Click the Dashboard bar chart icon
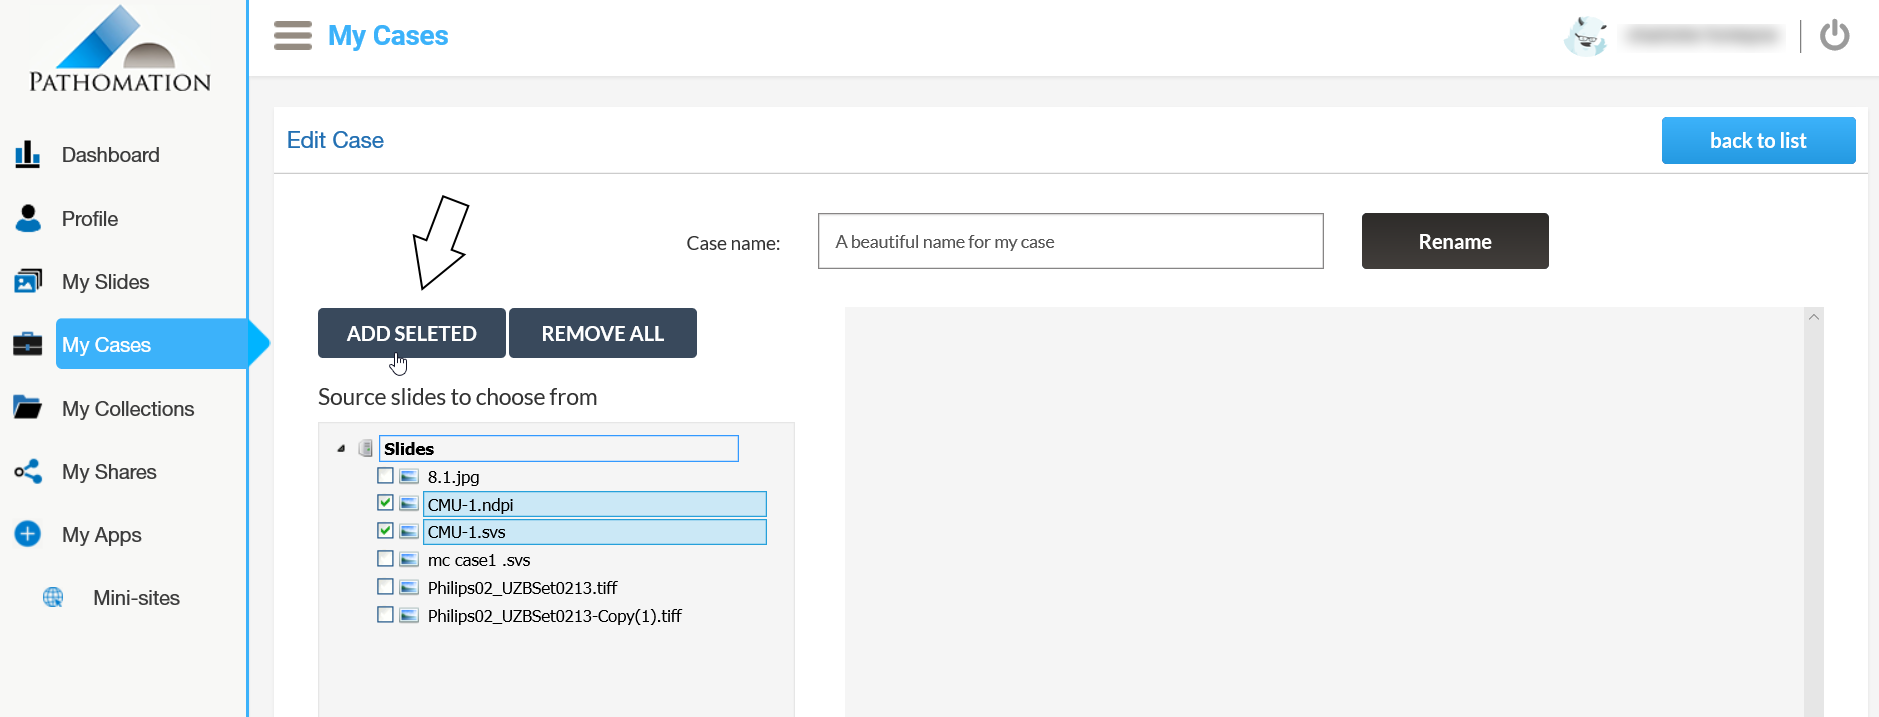1879x717 pixels. (x=28, y=155)
